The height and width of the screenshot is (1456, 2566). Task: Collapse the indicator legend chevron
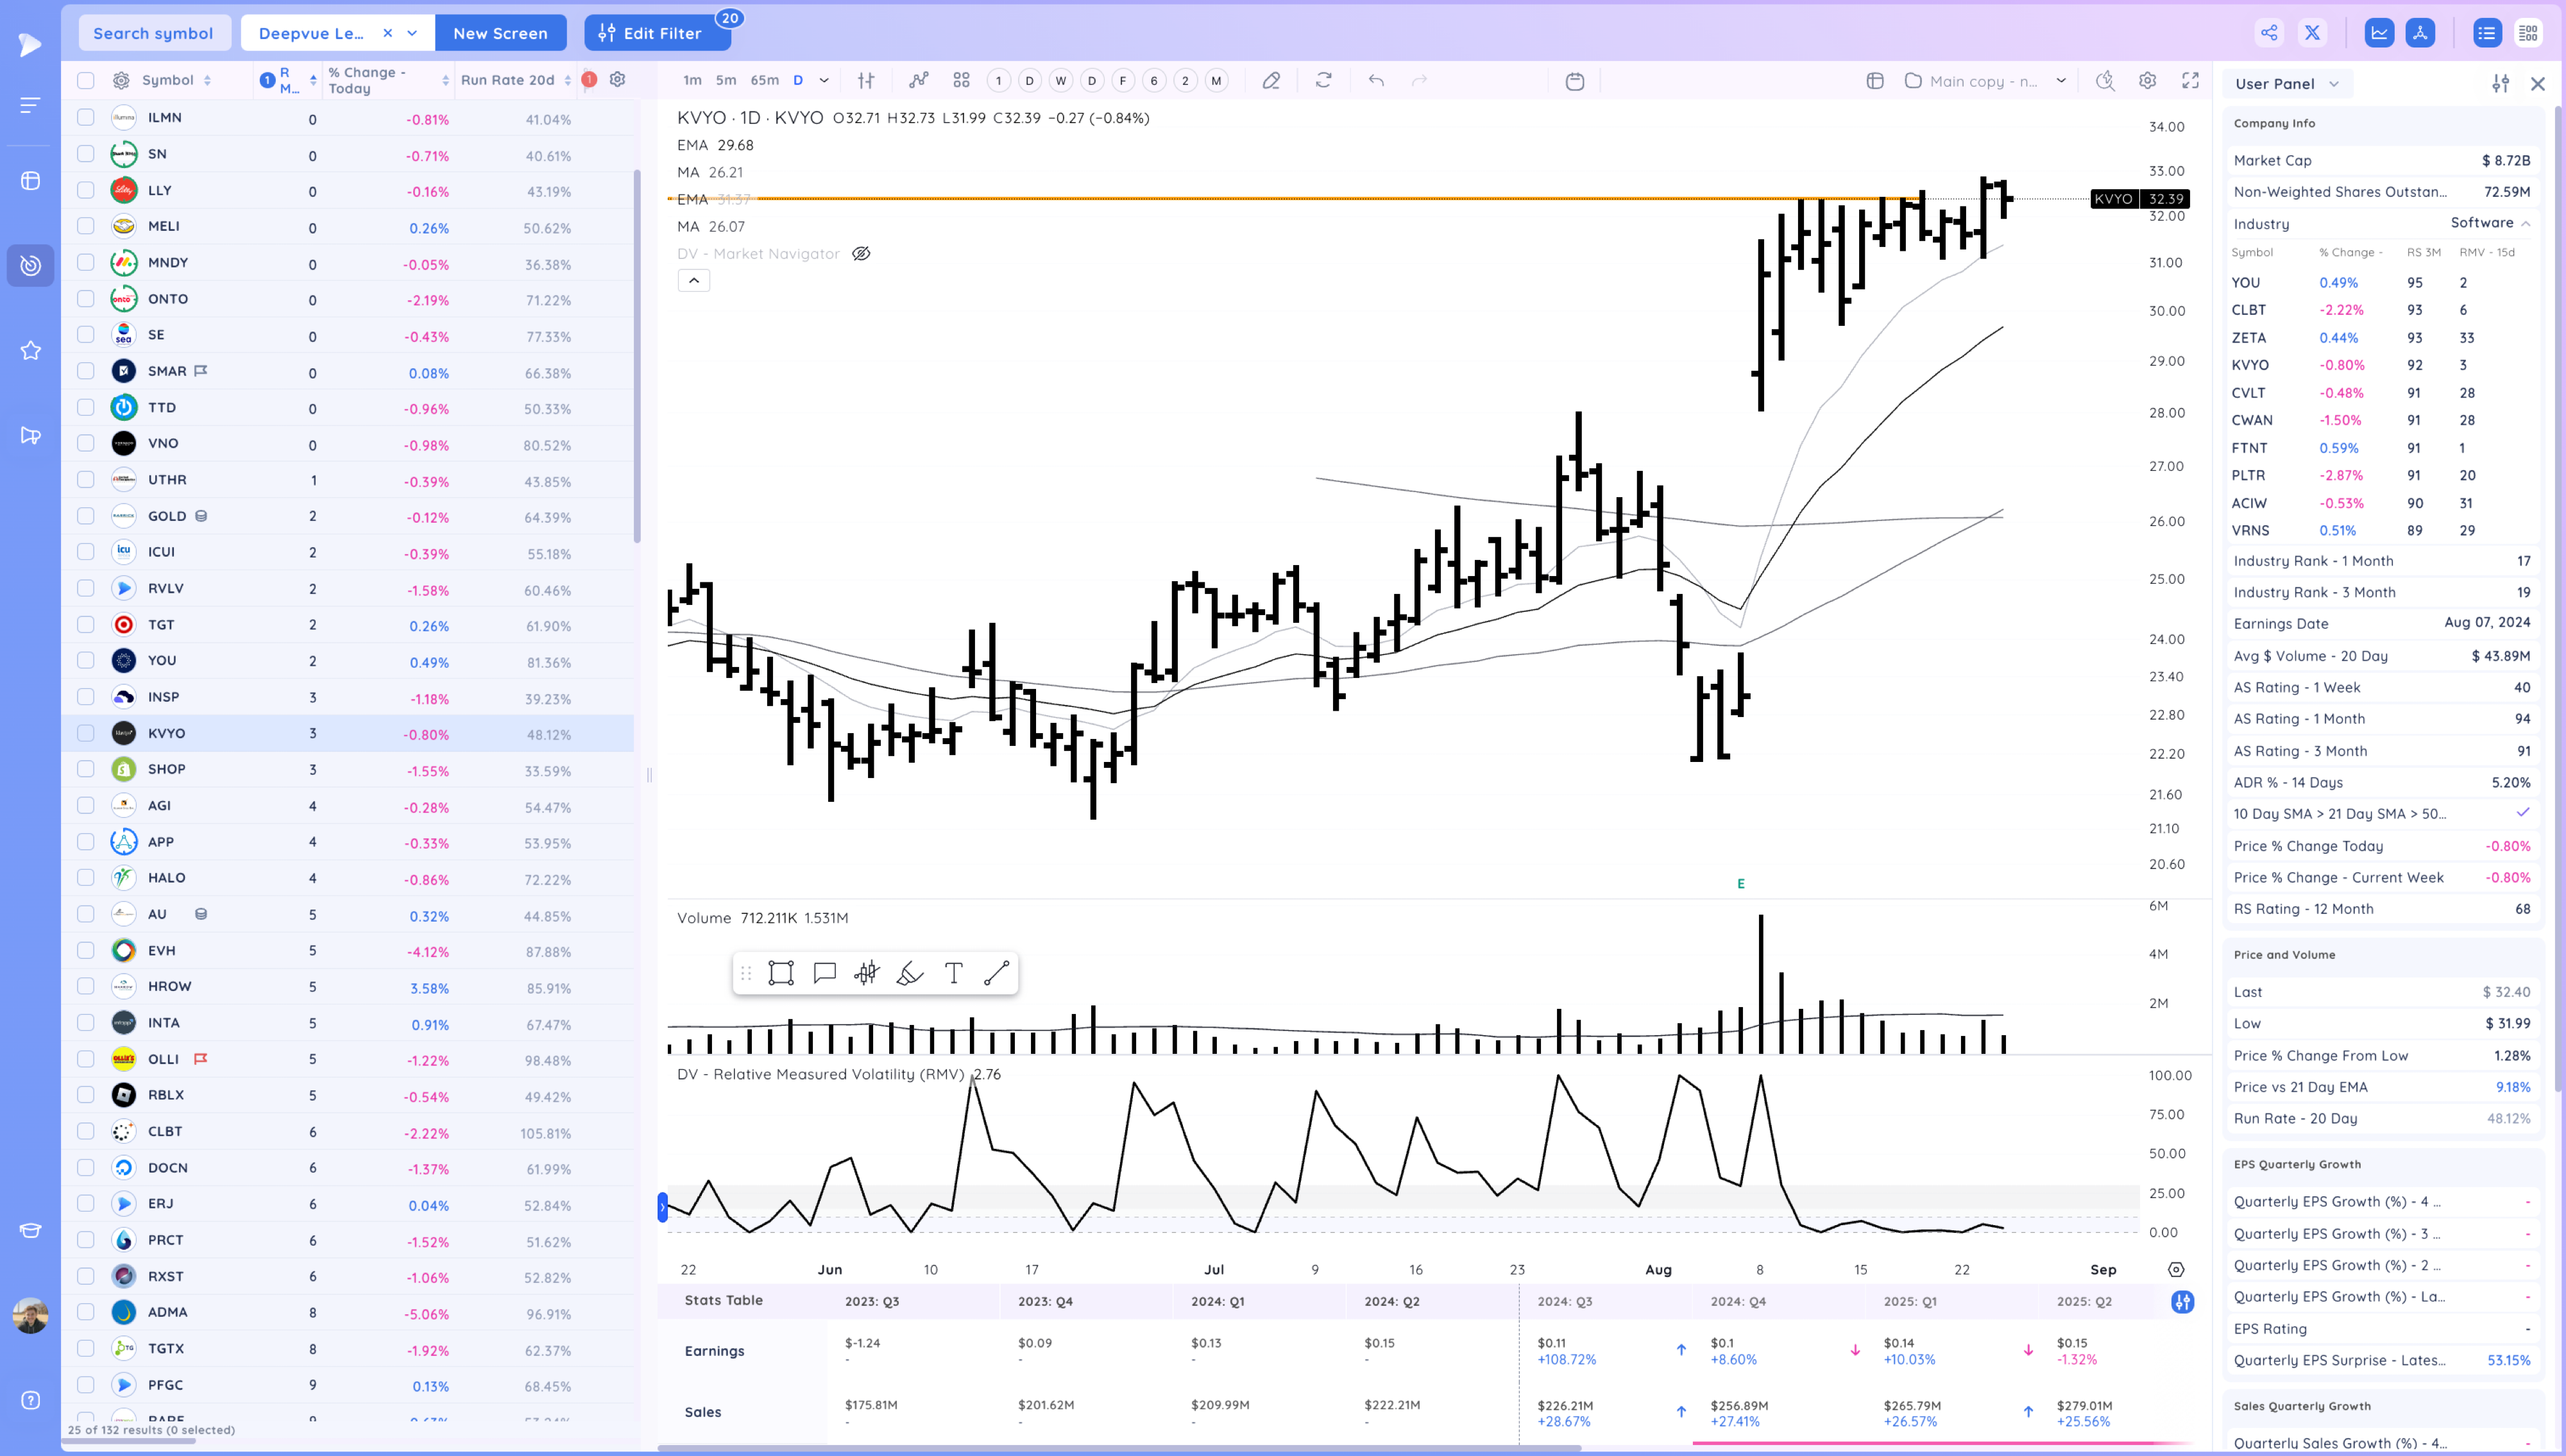pos(694,281)
